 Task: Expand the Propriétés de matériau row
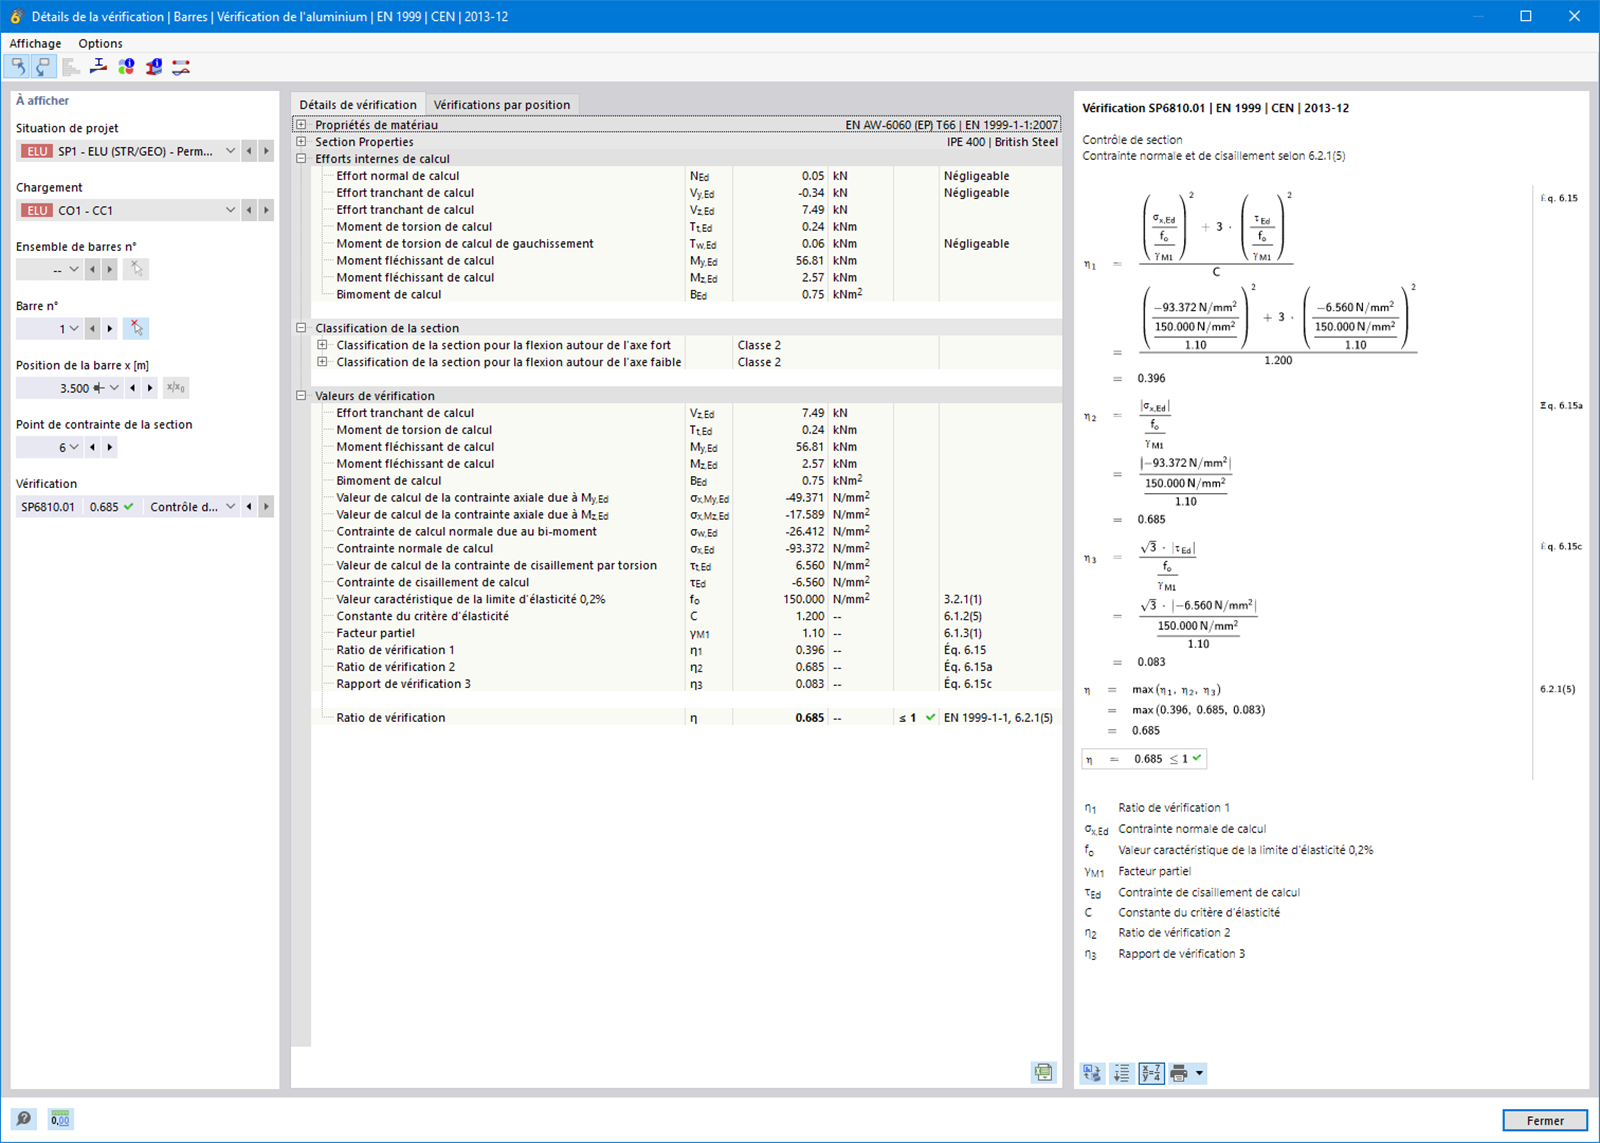pyautogui.click(x=301, y=125)
